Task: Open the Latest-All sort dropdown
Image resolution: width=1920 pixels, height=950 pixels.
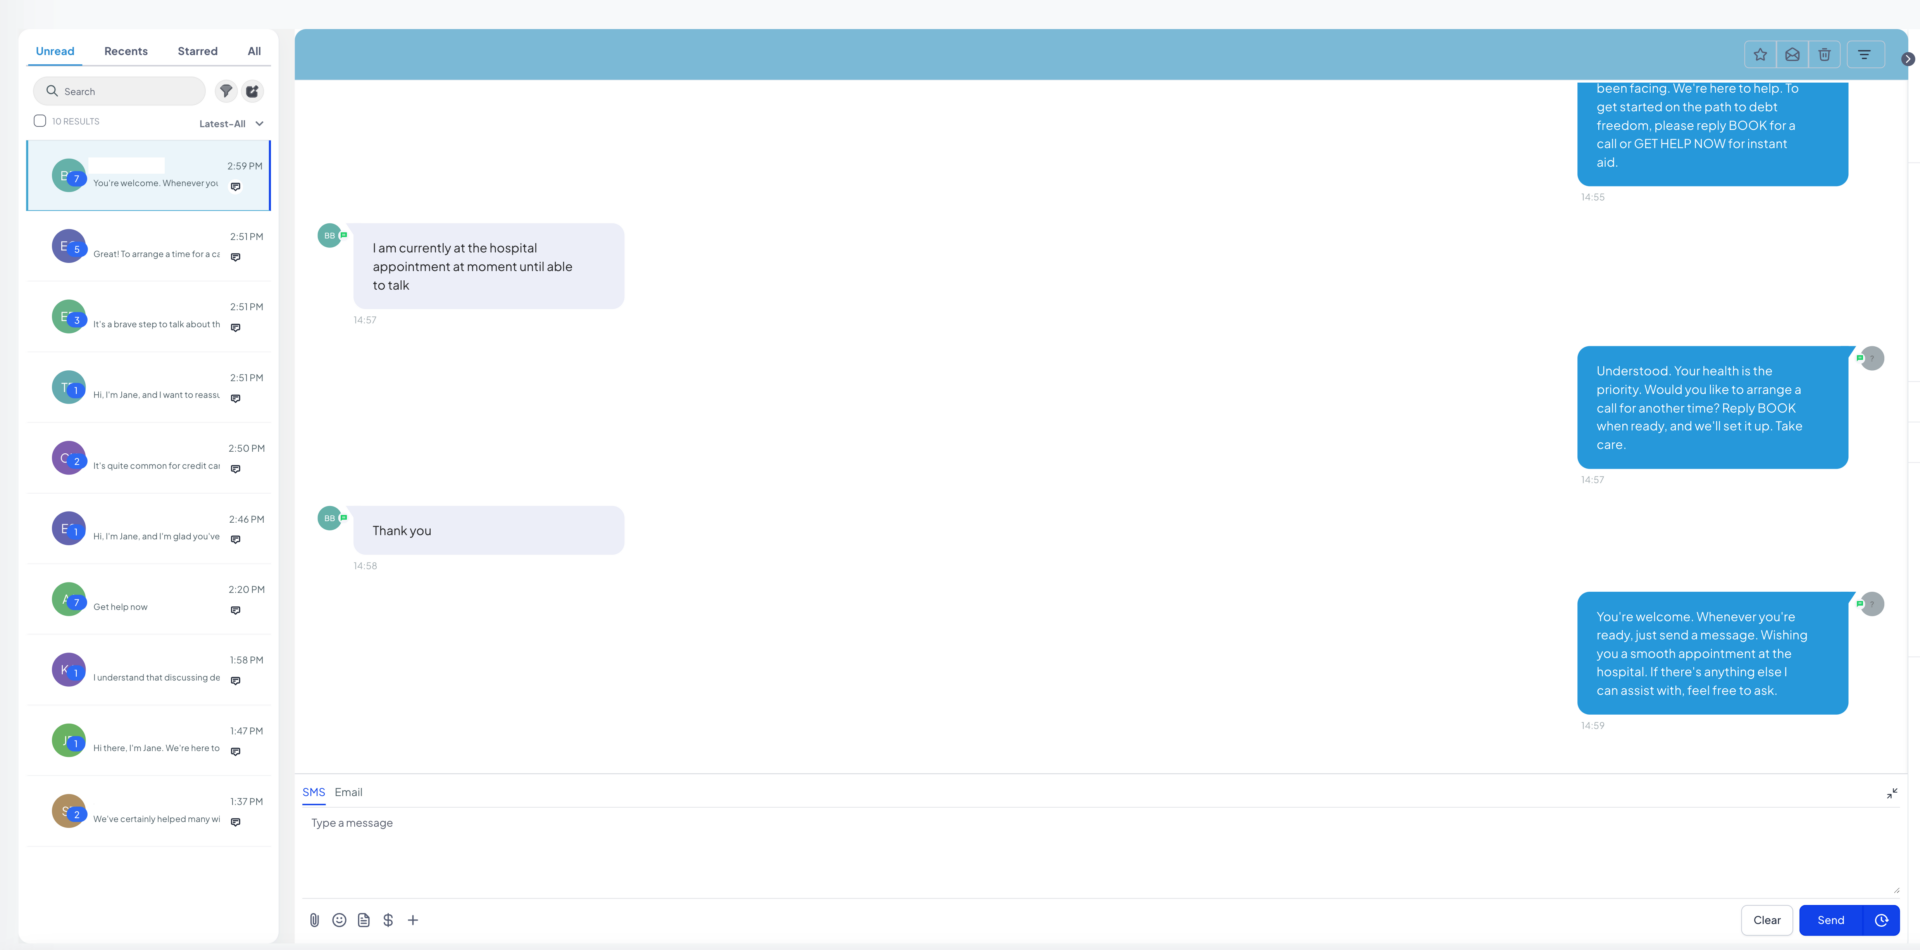Action: point(231,124)
